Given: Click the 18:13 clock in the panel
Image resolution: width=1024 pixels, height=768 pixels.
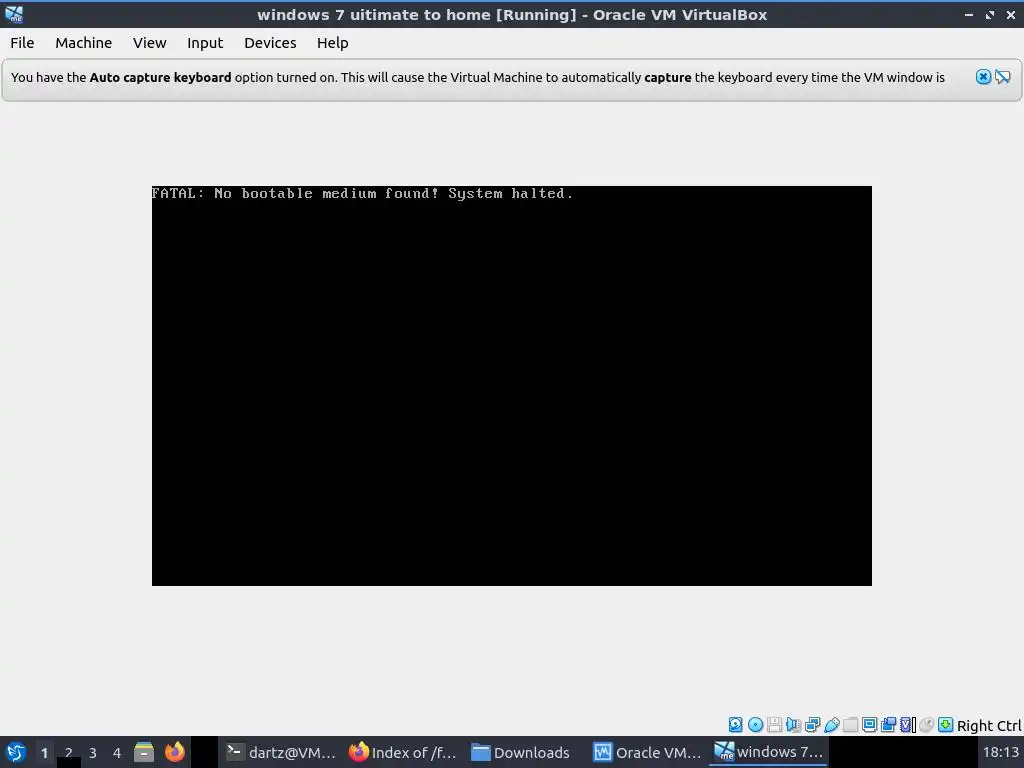Looking at the screenshot, I should click(x=1000, y=752).
